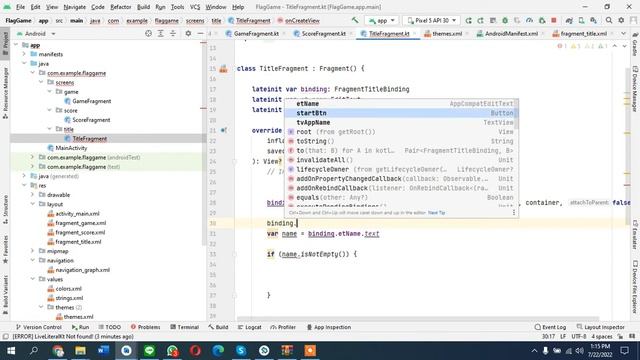Expand the mipmap folder
The height and width of the screenshot is (360, 640).
point(32,251)
